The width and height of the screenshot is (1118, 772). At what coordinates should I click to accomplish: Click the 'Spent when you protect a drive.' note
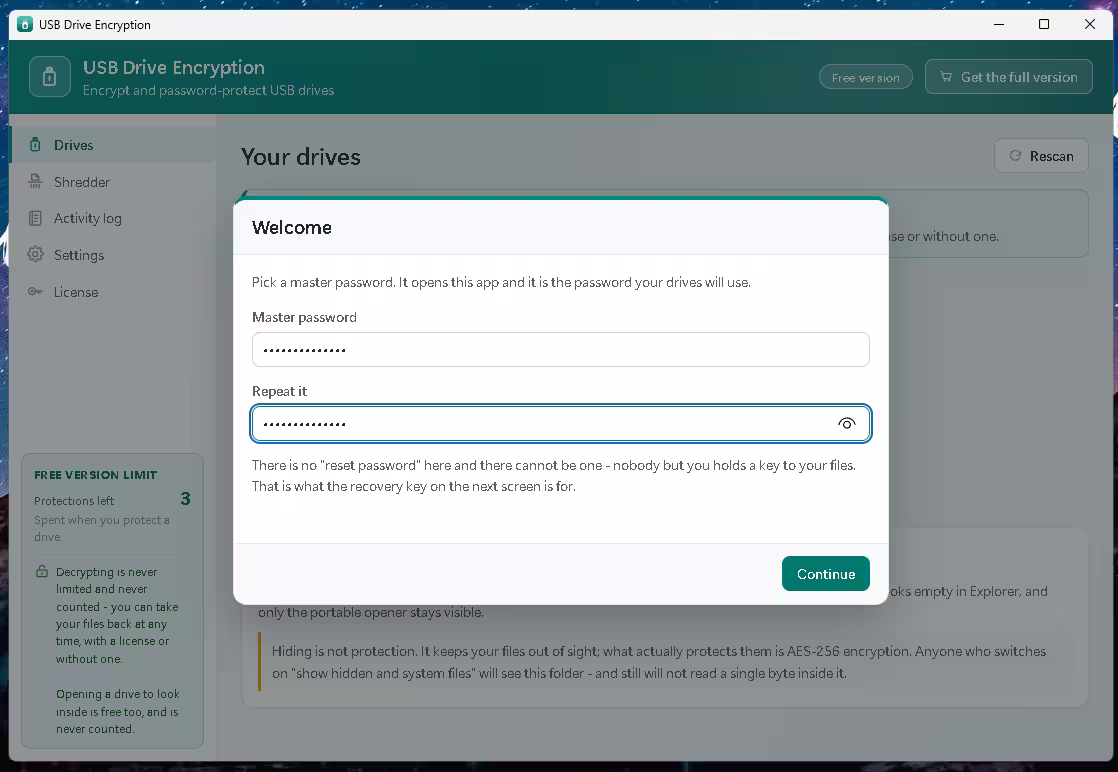click(102, 528)
